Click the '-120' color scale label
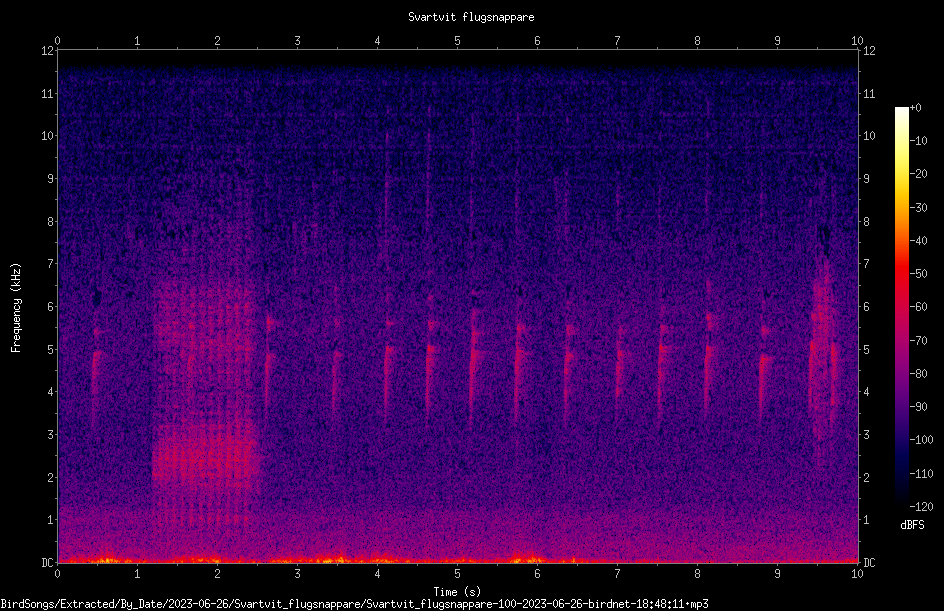This screenshot has height=611, width=944. (921, 507)
